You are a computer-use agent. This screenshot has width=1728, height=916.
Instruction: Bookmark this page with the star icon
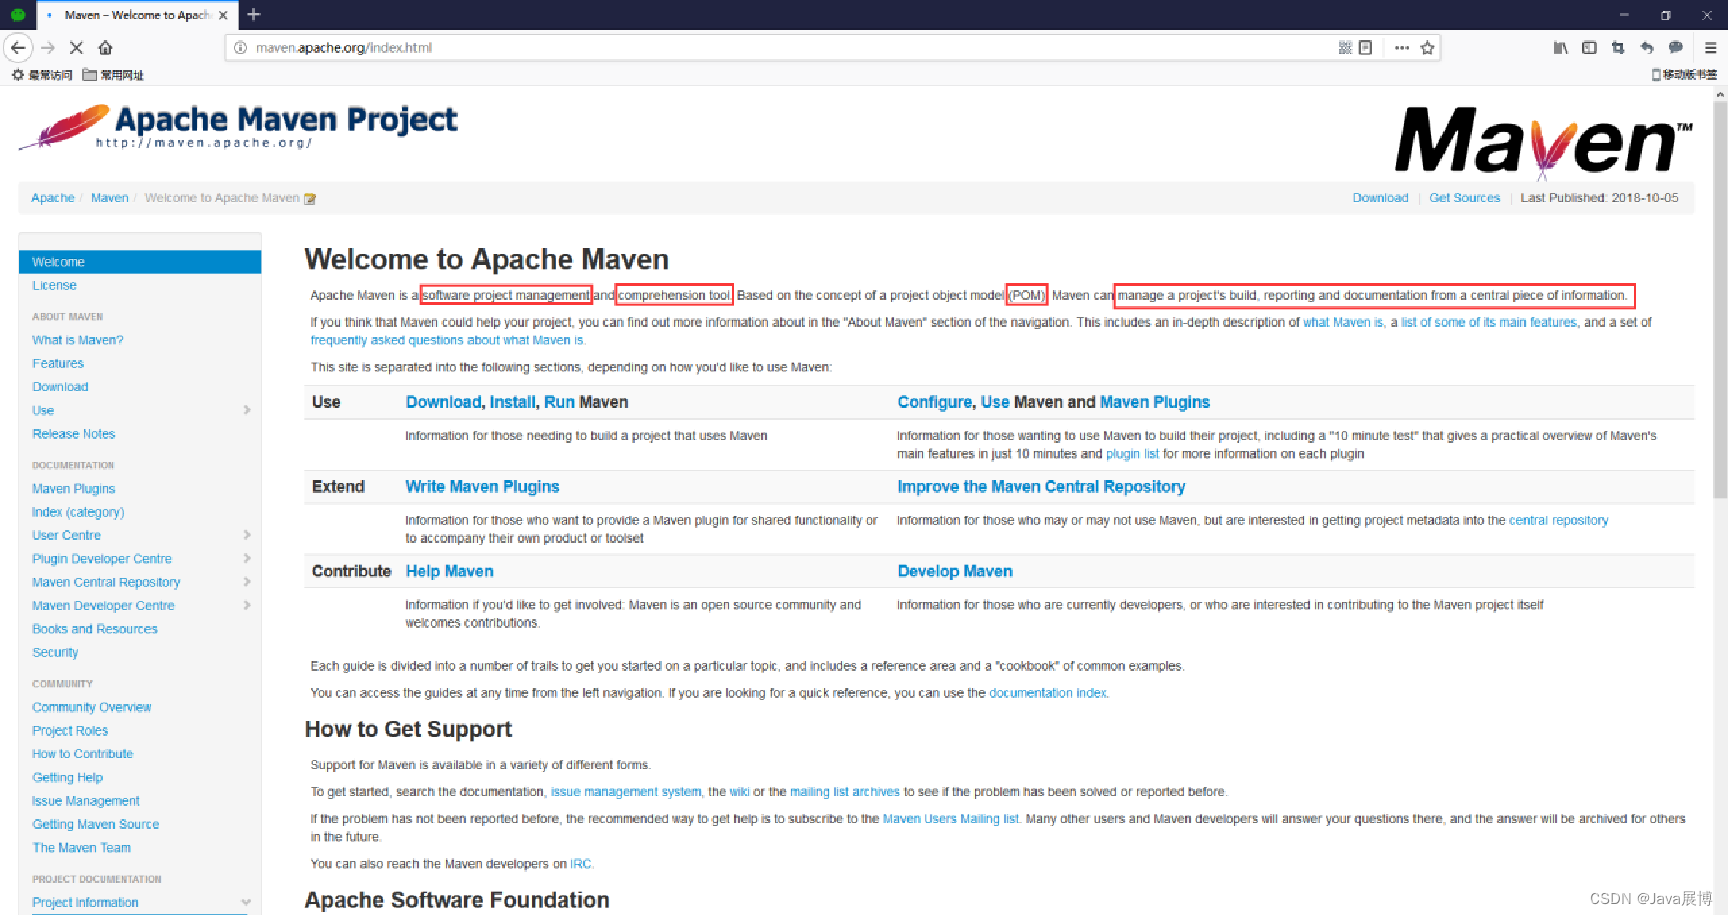click(x=1427, y=47)
